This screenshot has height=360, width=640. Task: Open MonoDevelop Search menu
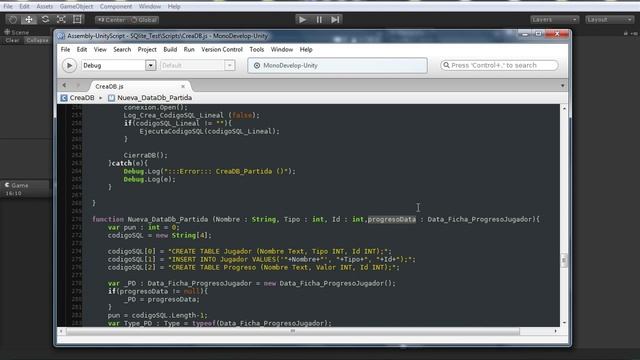(122, 49)
